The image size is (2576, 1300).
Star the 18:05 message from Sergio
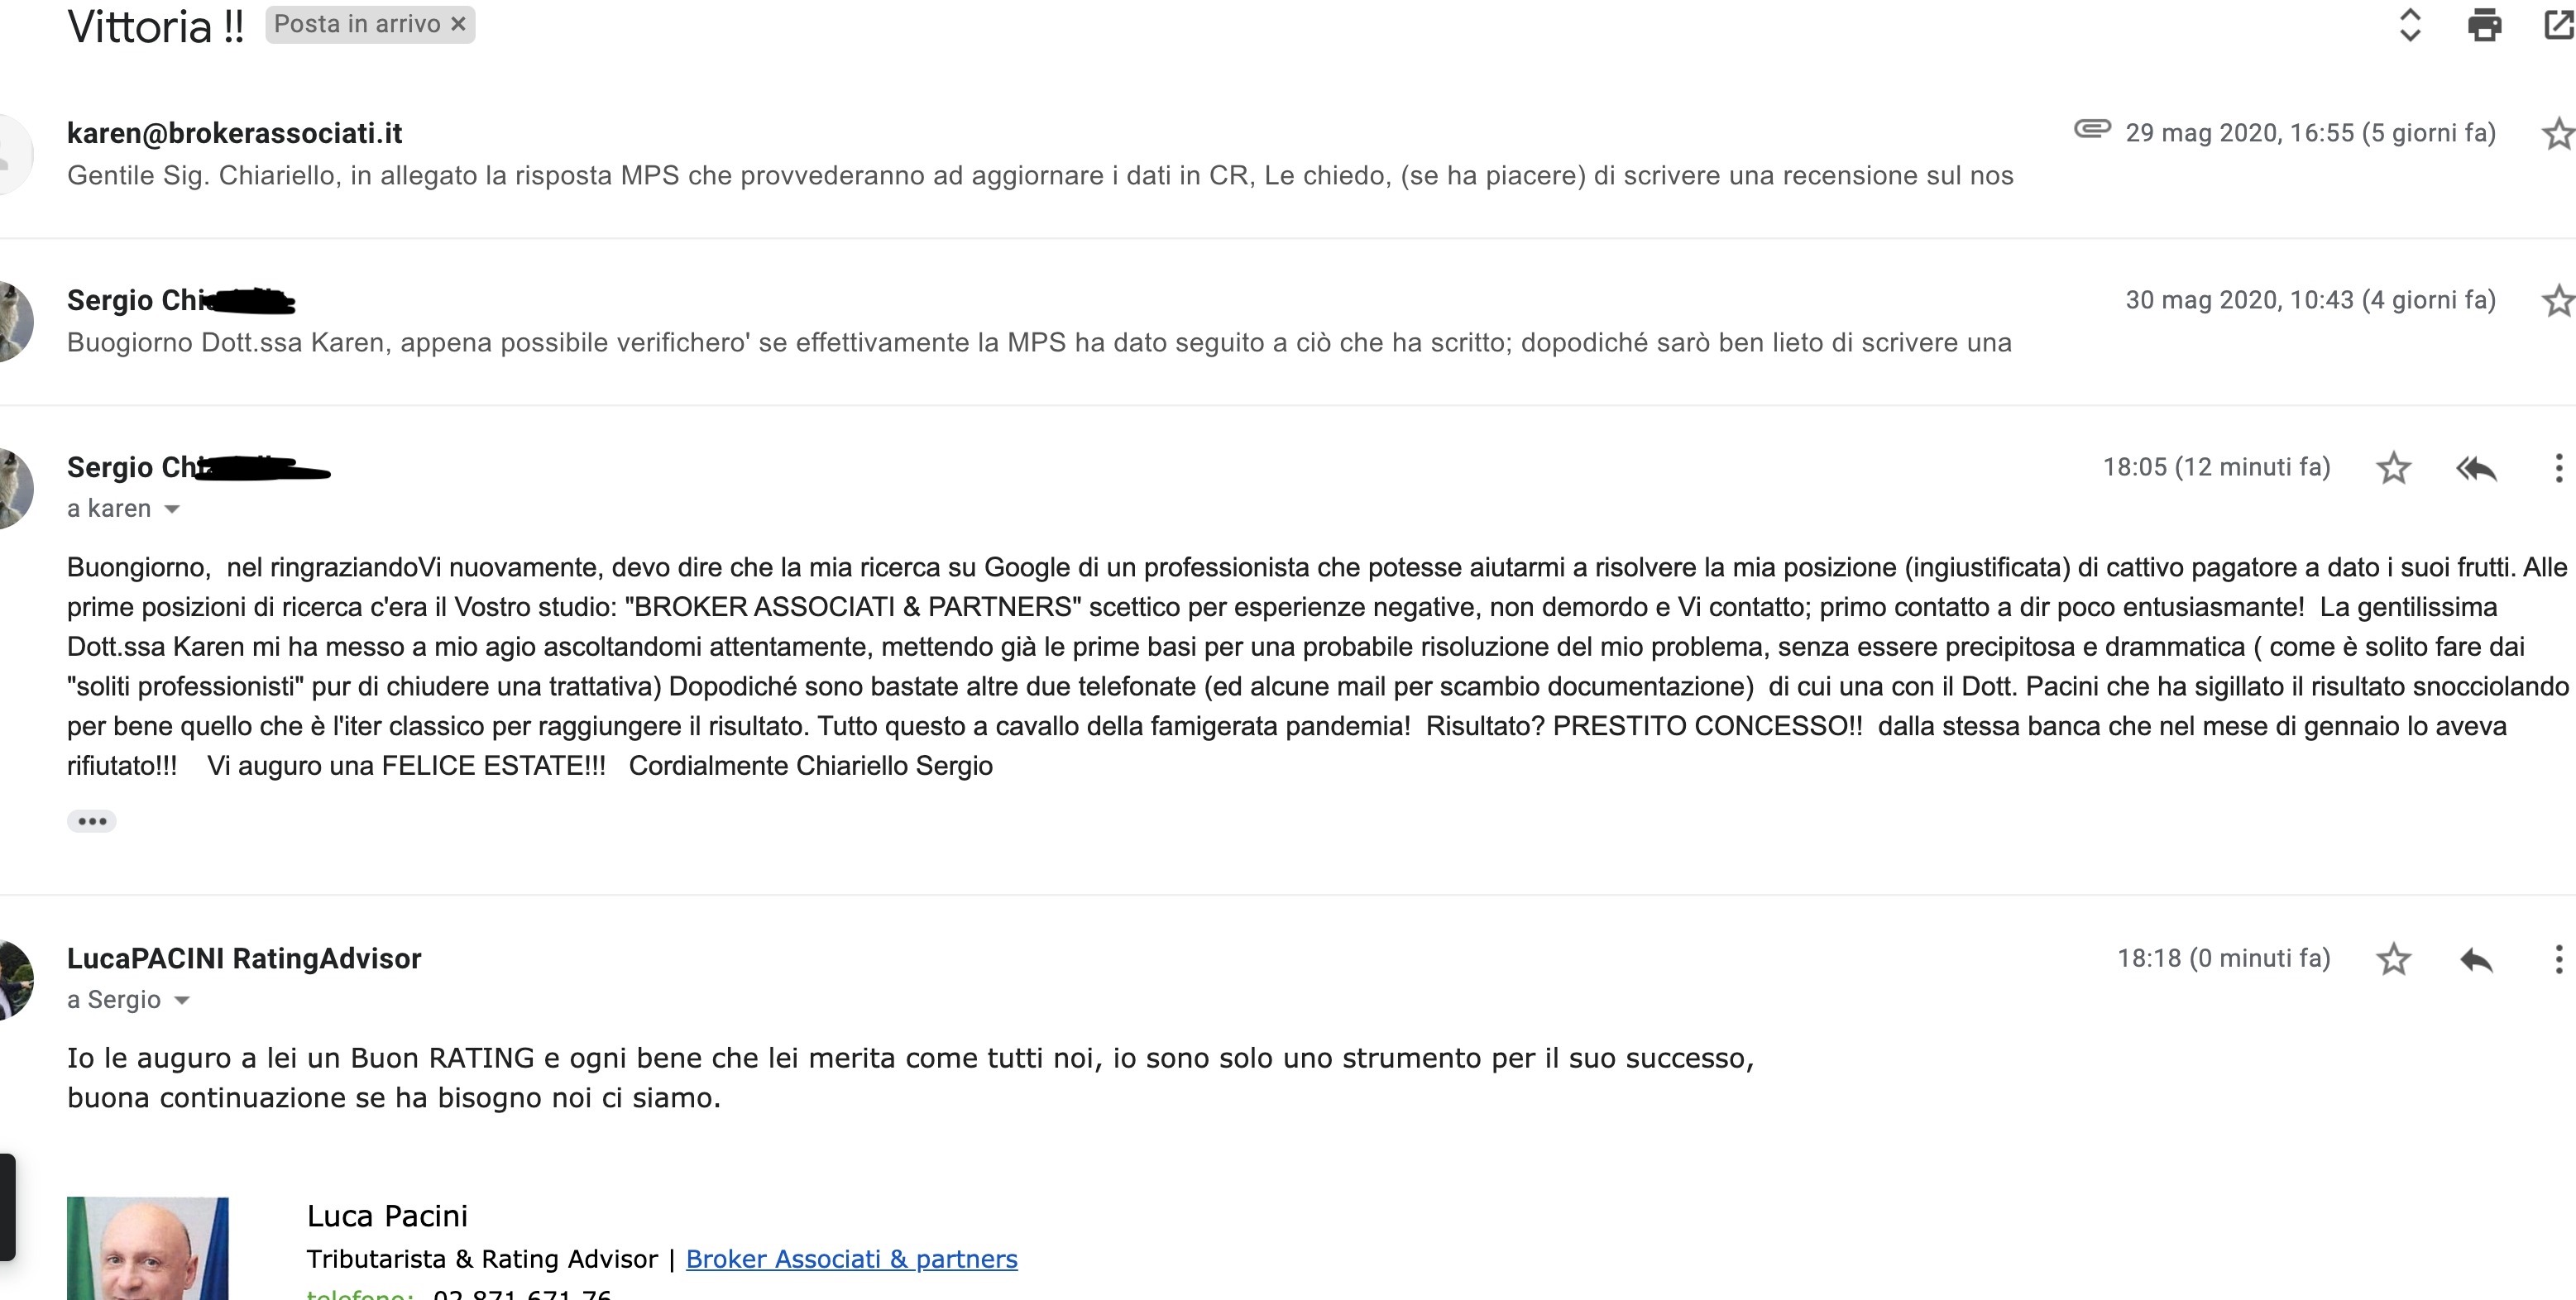tap(2393, 468)
